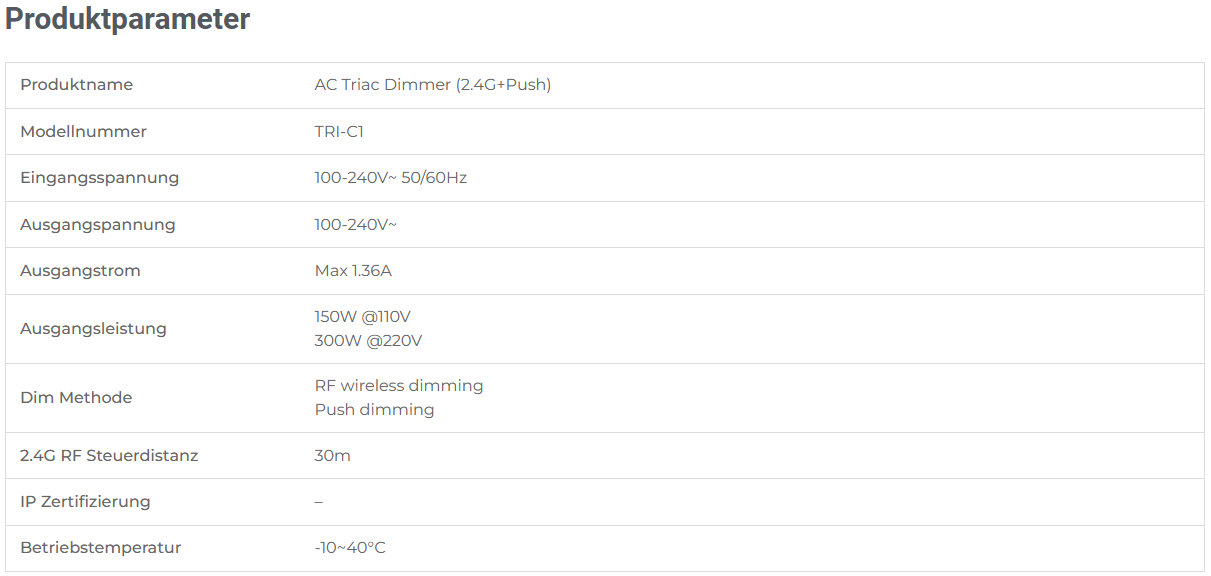Screen dimensions: 1211x576
Task: Click the Ausgangsleistung label
Action: pyautogui.click(x=93, y=328)
